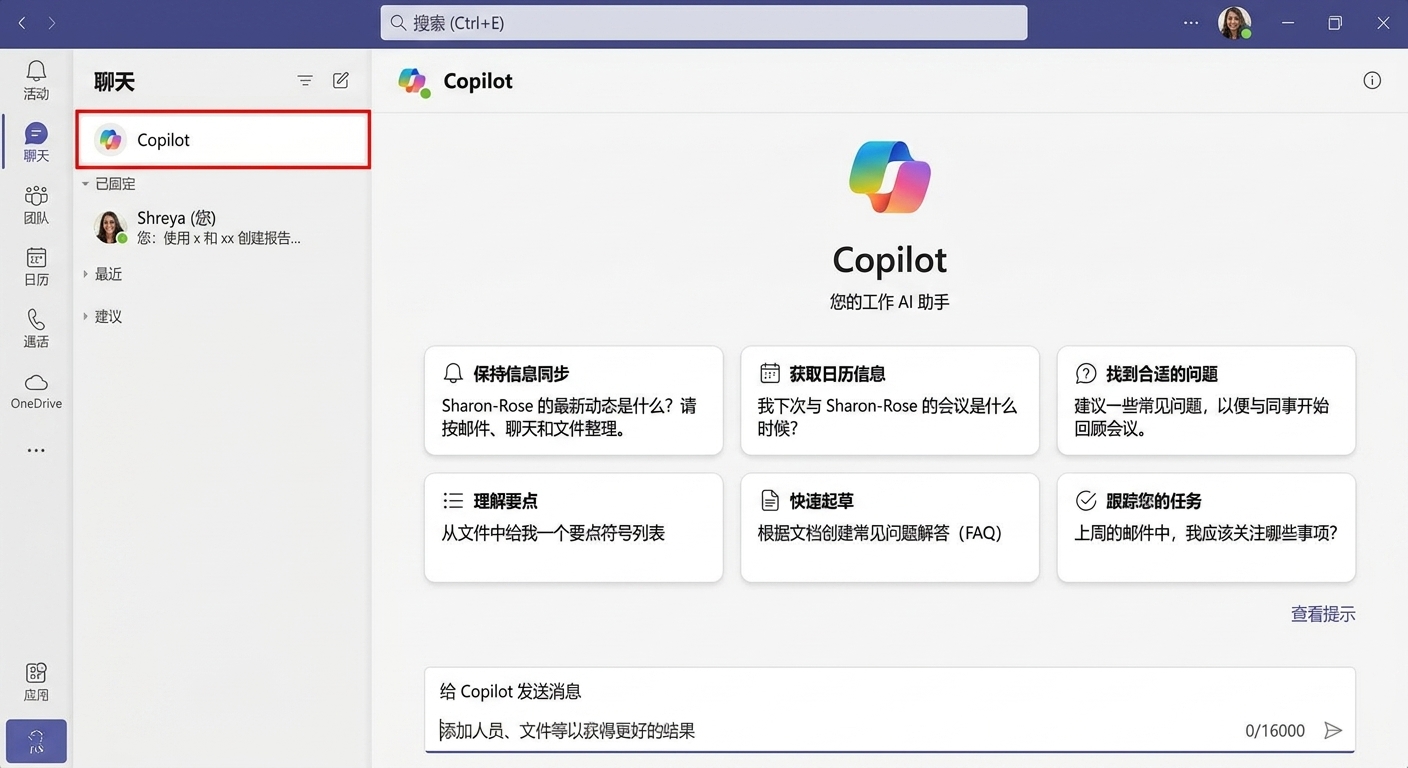Focus the search box (搜索 Ctrl+E)
This screenshot has width=1408, height=768.
704,23
